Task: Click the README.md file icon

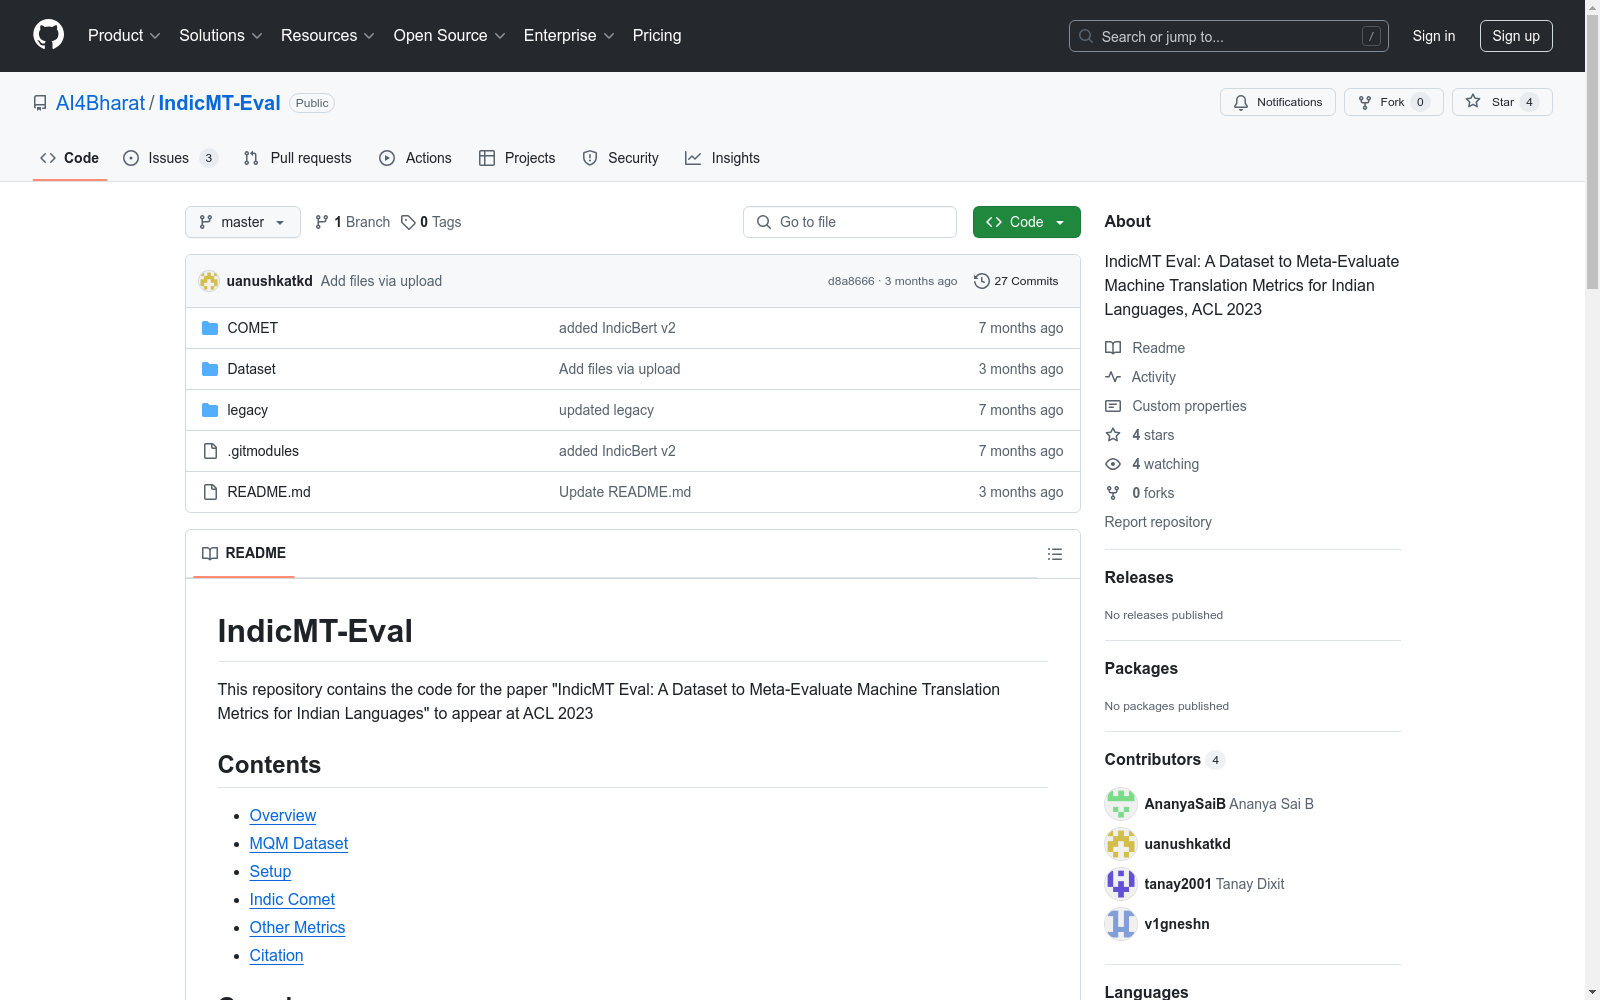Action: coord(210,492)
